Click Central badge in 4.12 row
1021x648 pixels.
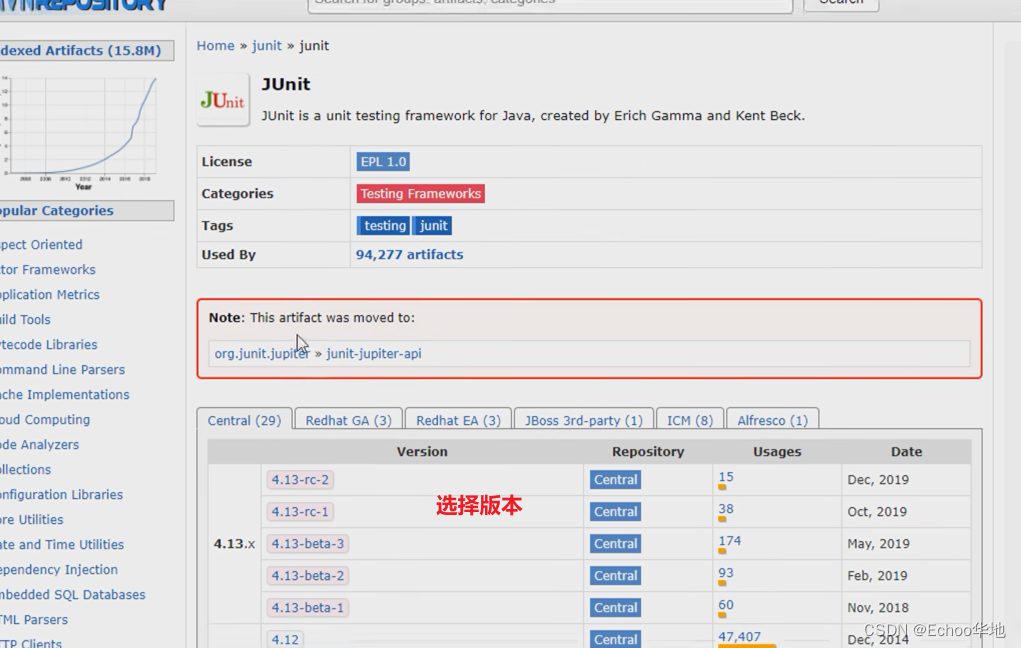[x=615, y=639]
